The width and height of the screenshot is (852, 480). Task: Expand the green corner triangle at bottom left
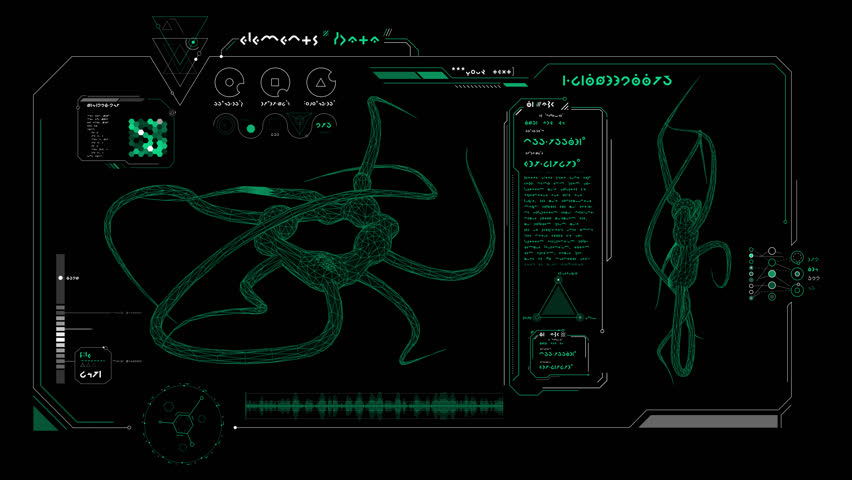pos(44,416)
